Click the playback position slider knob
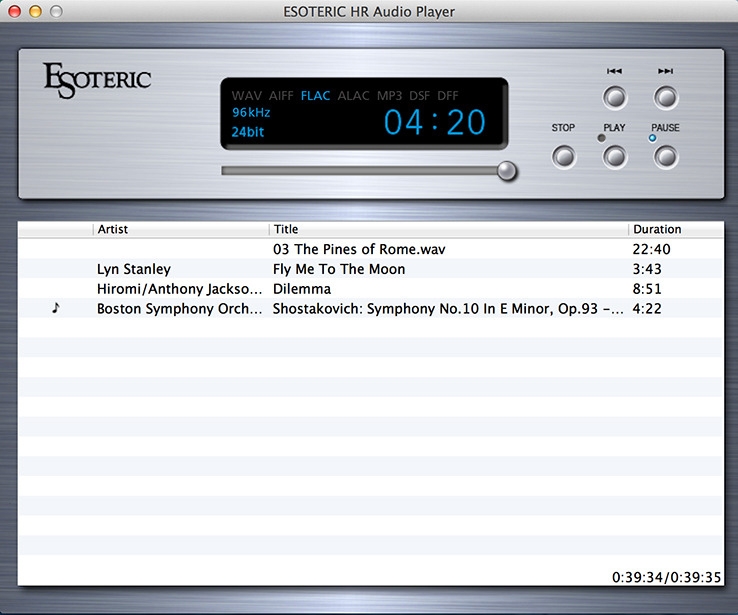Screen dimensions: 738x615 [x=508, y=171]
